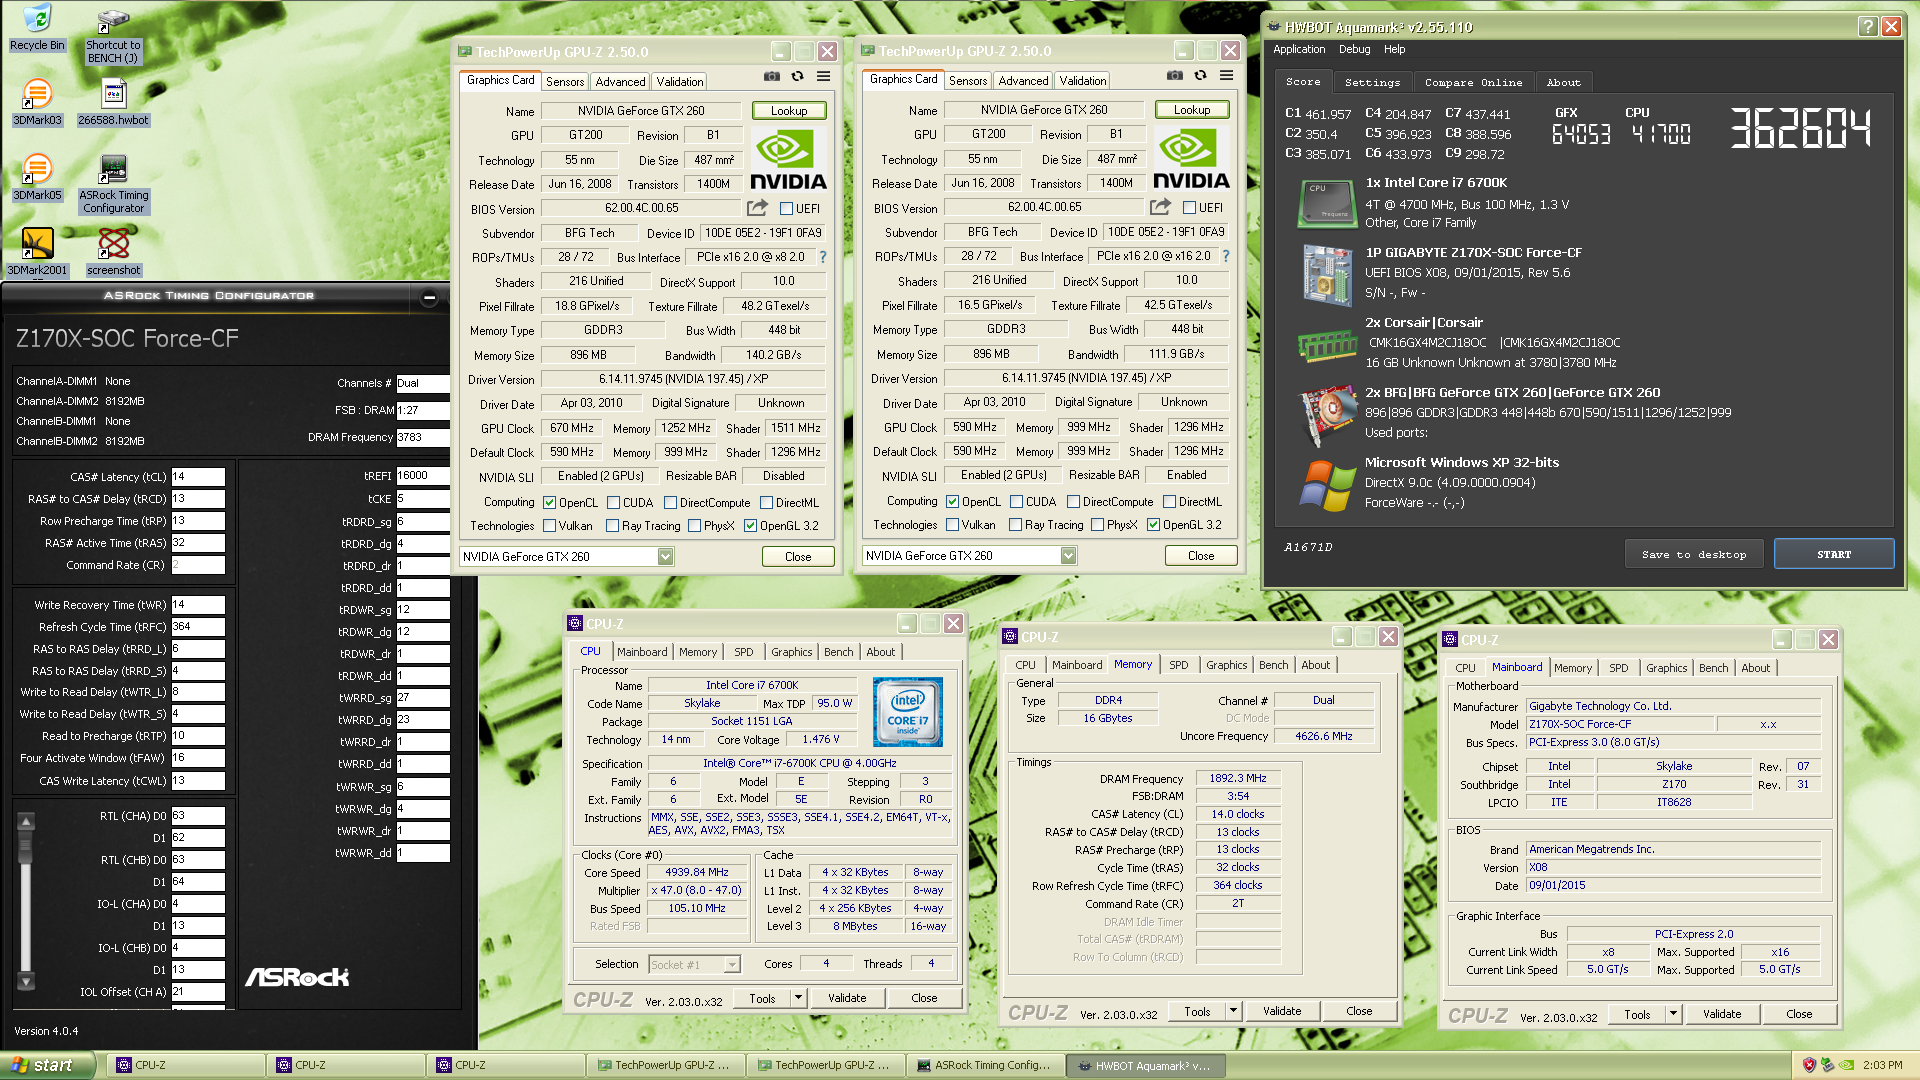Minimize the ASRock Timing Configurator with the round button
The width and height of the screenshot is (1920, 1080).
pos(429,297)
